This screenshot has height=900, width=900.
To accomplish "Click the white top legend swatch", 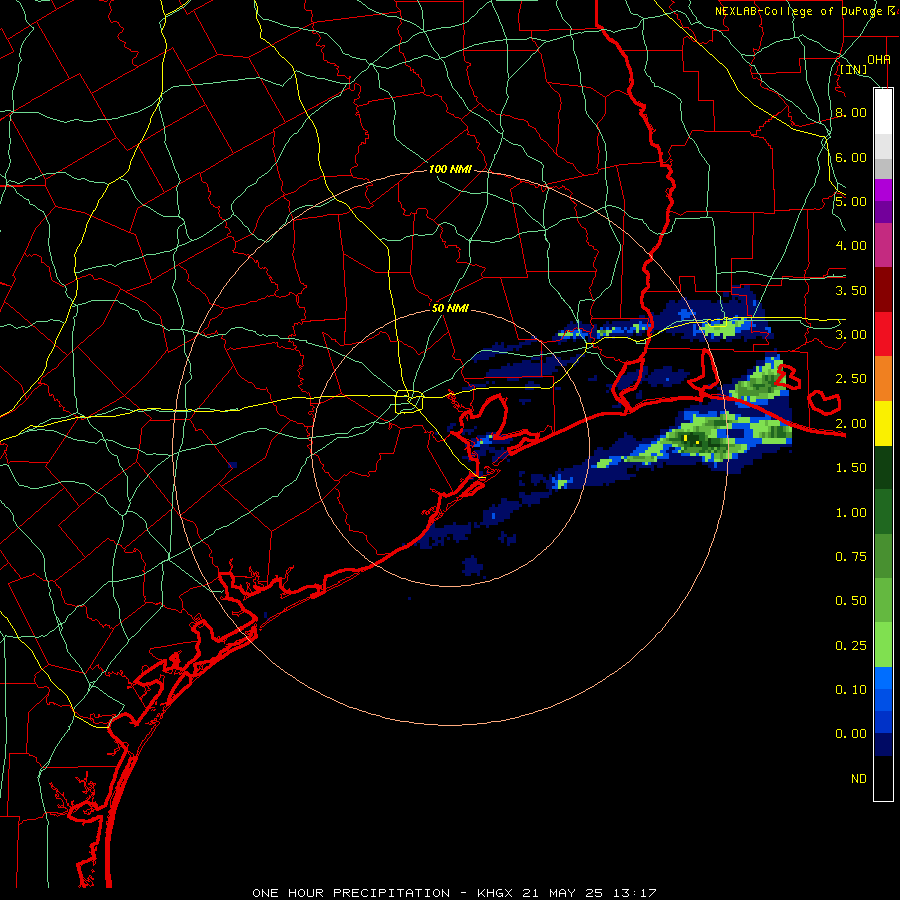I will pos(883,112).
